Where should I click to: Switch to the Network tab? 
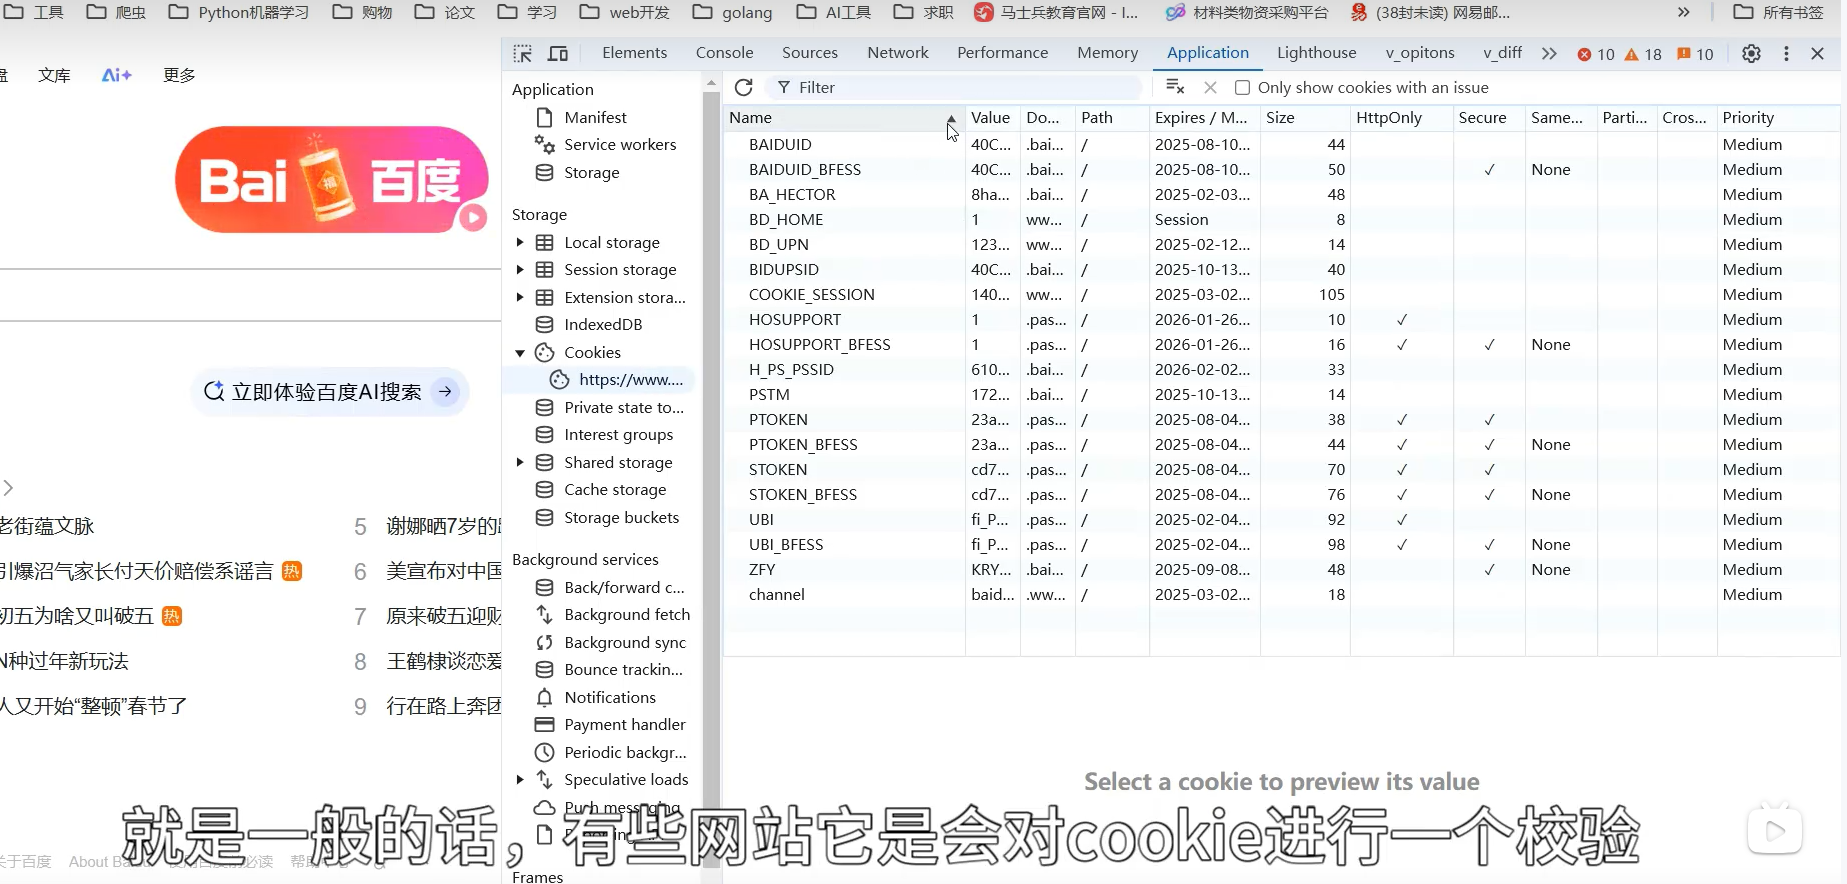pos(897,53)
